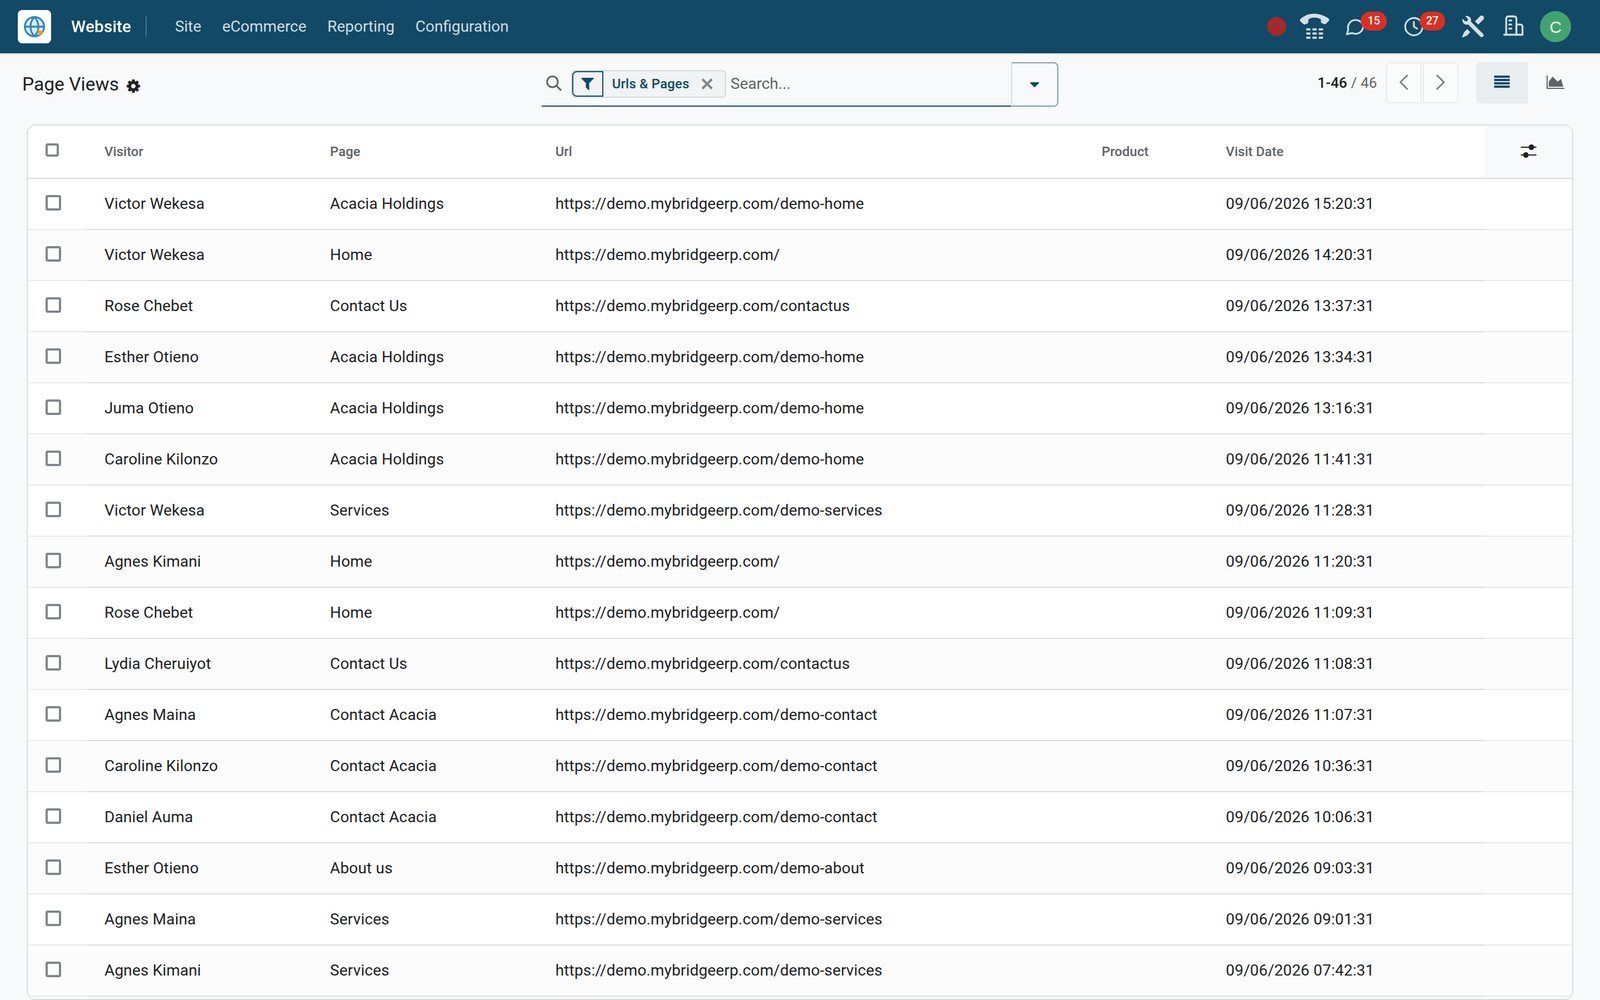
Task: Click the Daniel Auma visitor cell
Action: tap(148, 817)
